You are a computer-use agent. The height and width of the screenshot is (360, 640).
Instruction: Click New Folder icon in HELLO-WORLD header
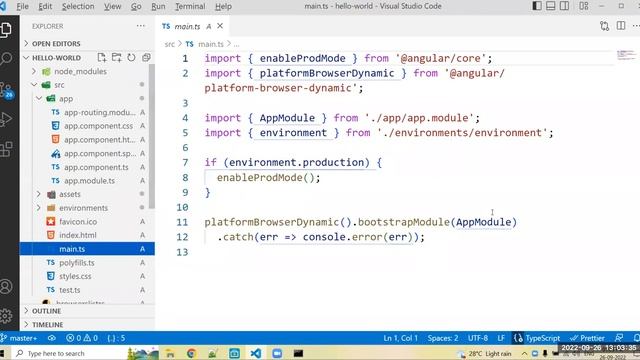click(x=117, y=58)
